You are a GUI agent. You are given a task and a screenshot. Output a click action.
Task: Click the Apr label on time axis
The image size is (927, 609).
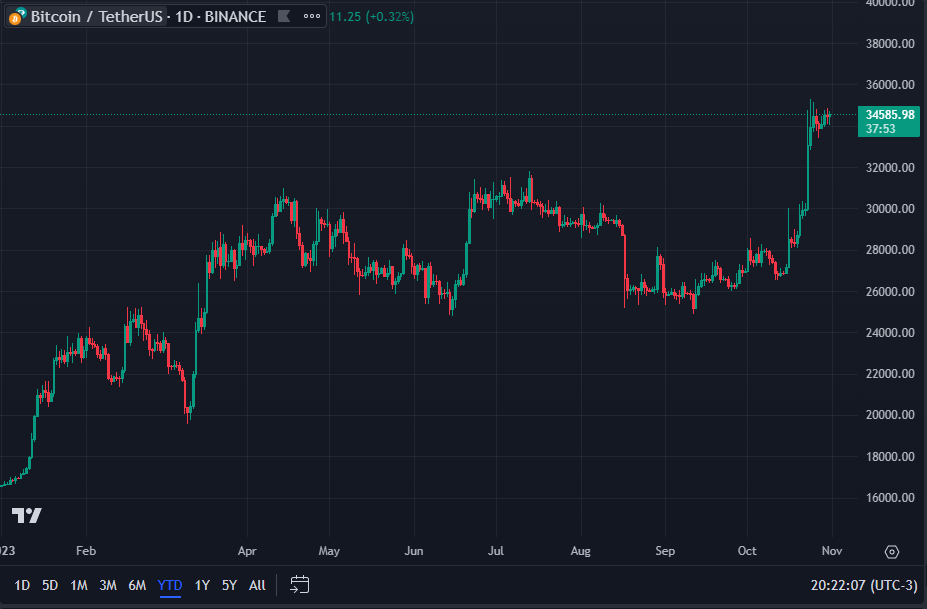tap(247, 551)
